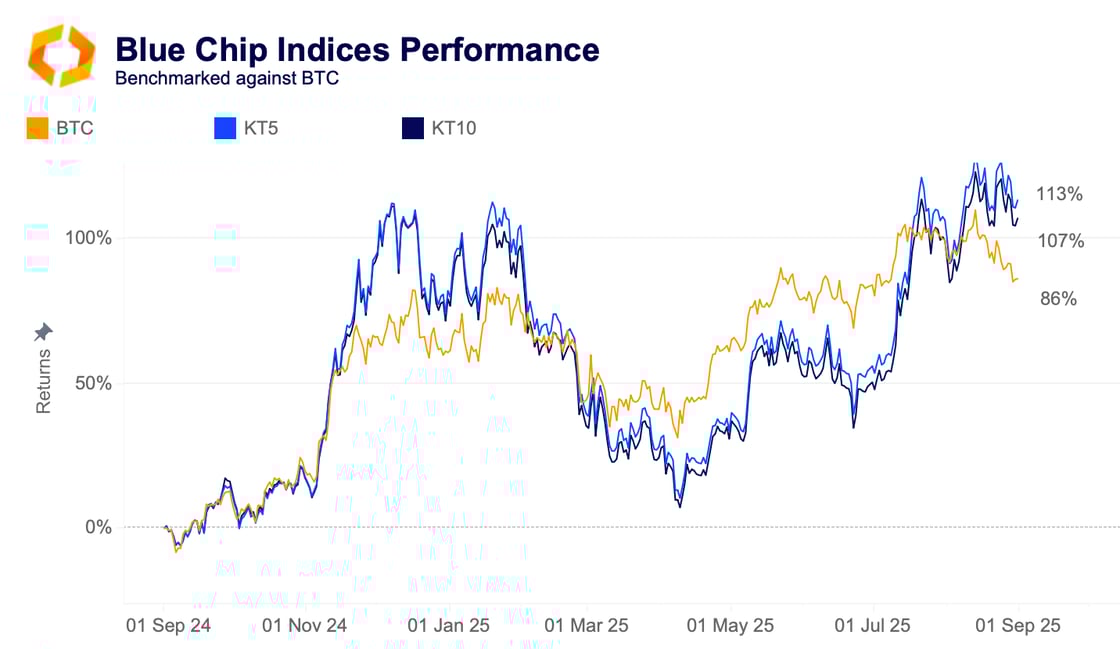Click the Returns y-axis label
This screenshot has height=649, width=1120.
click(44, 380)
